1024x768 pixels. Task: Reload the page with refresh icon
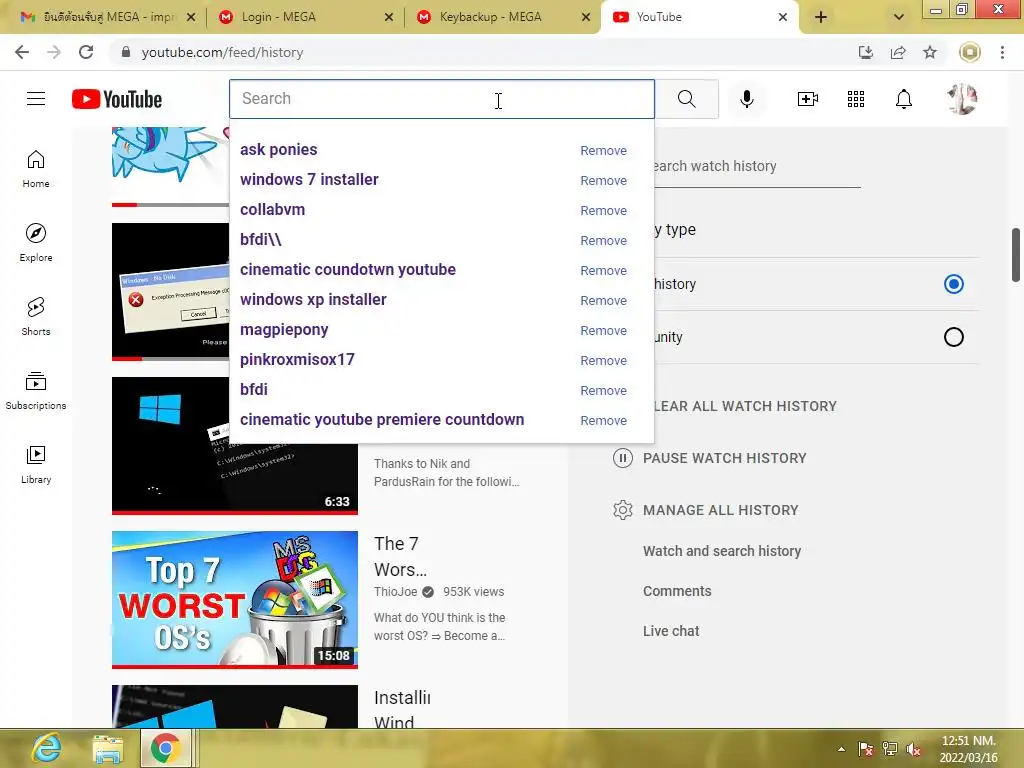[86, 52]
